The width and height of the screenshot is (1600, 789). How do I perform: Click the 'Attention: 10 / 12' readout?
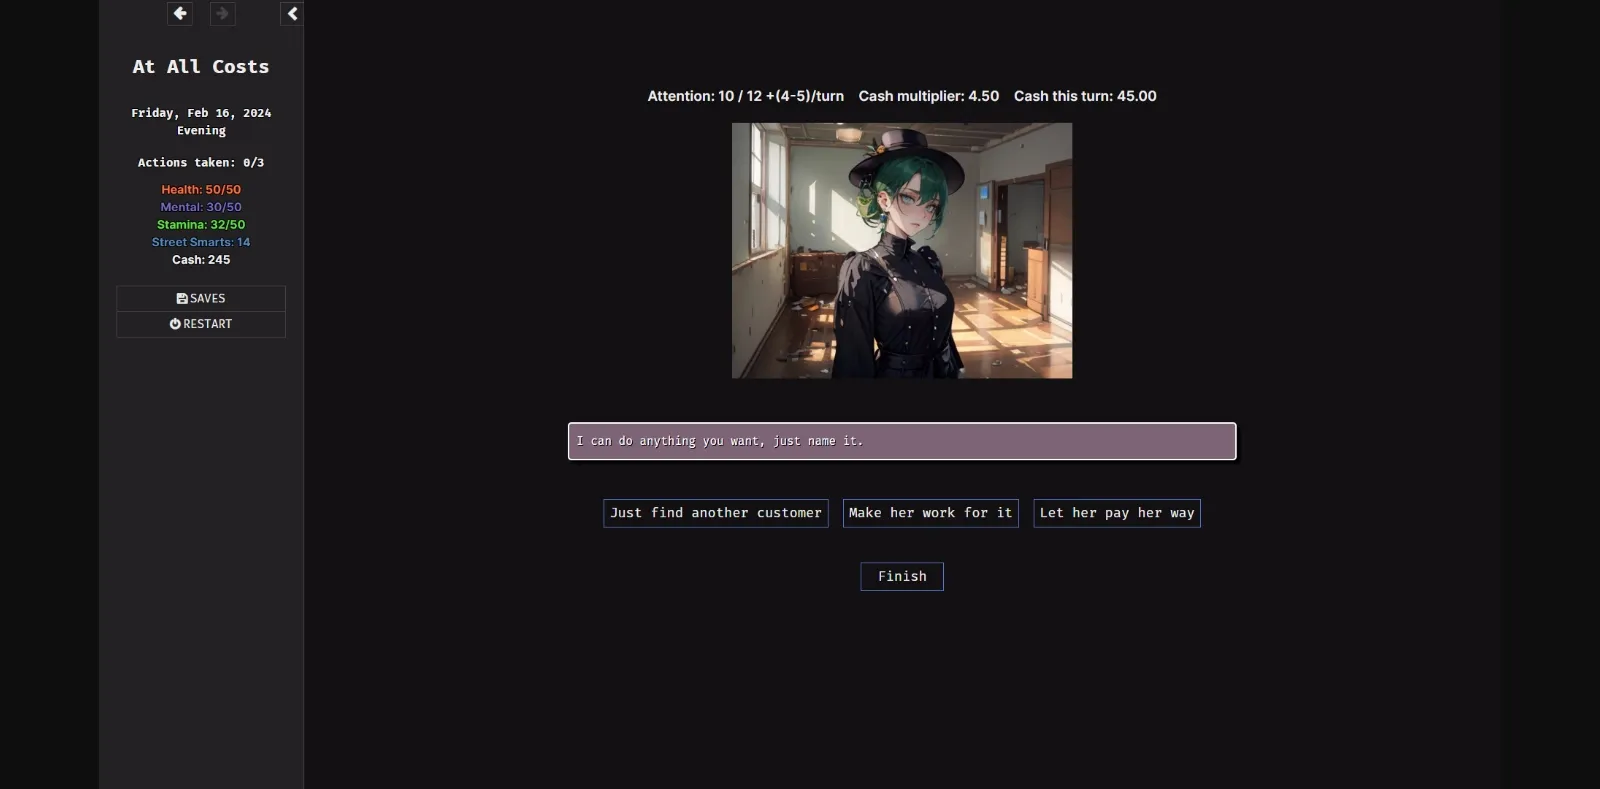745,96
